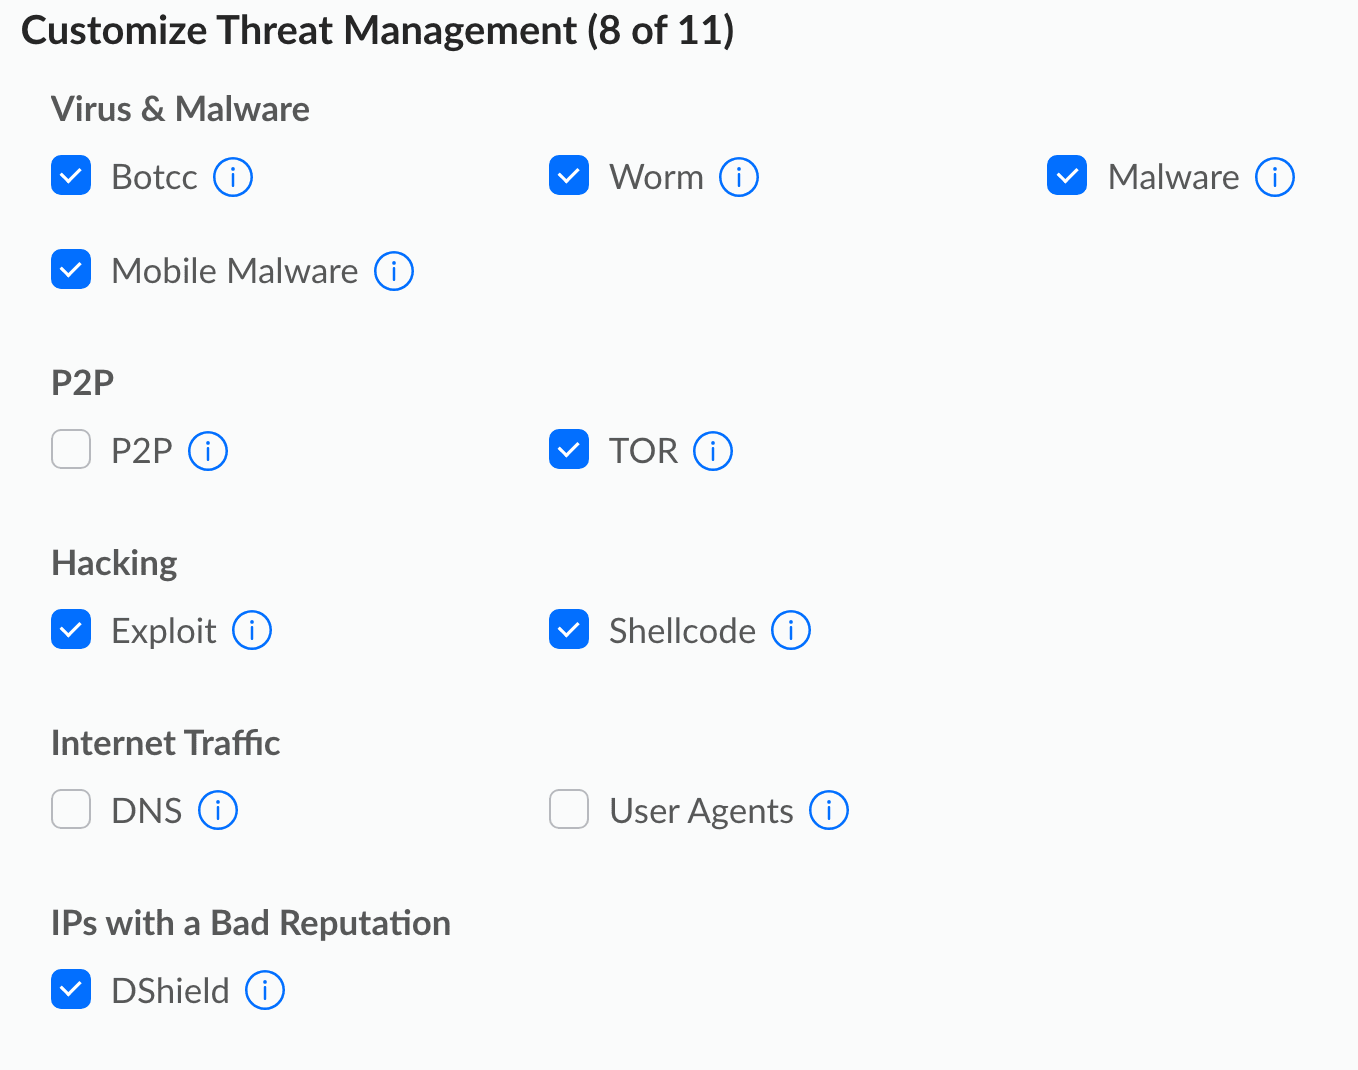This screenshot has height=1070, width=1358.
Task: Uncheck the DShield checkbox
Action: tap(71, 990)
